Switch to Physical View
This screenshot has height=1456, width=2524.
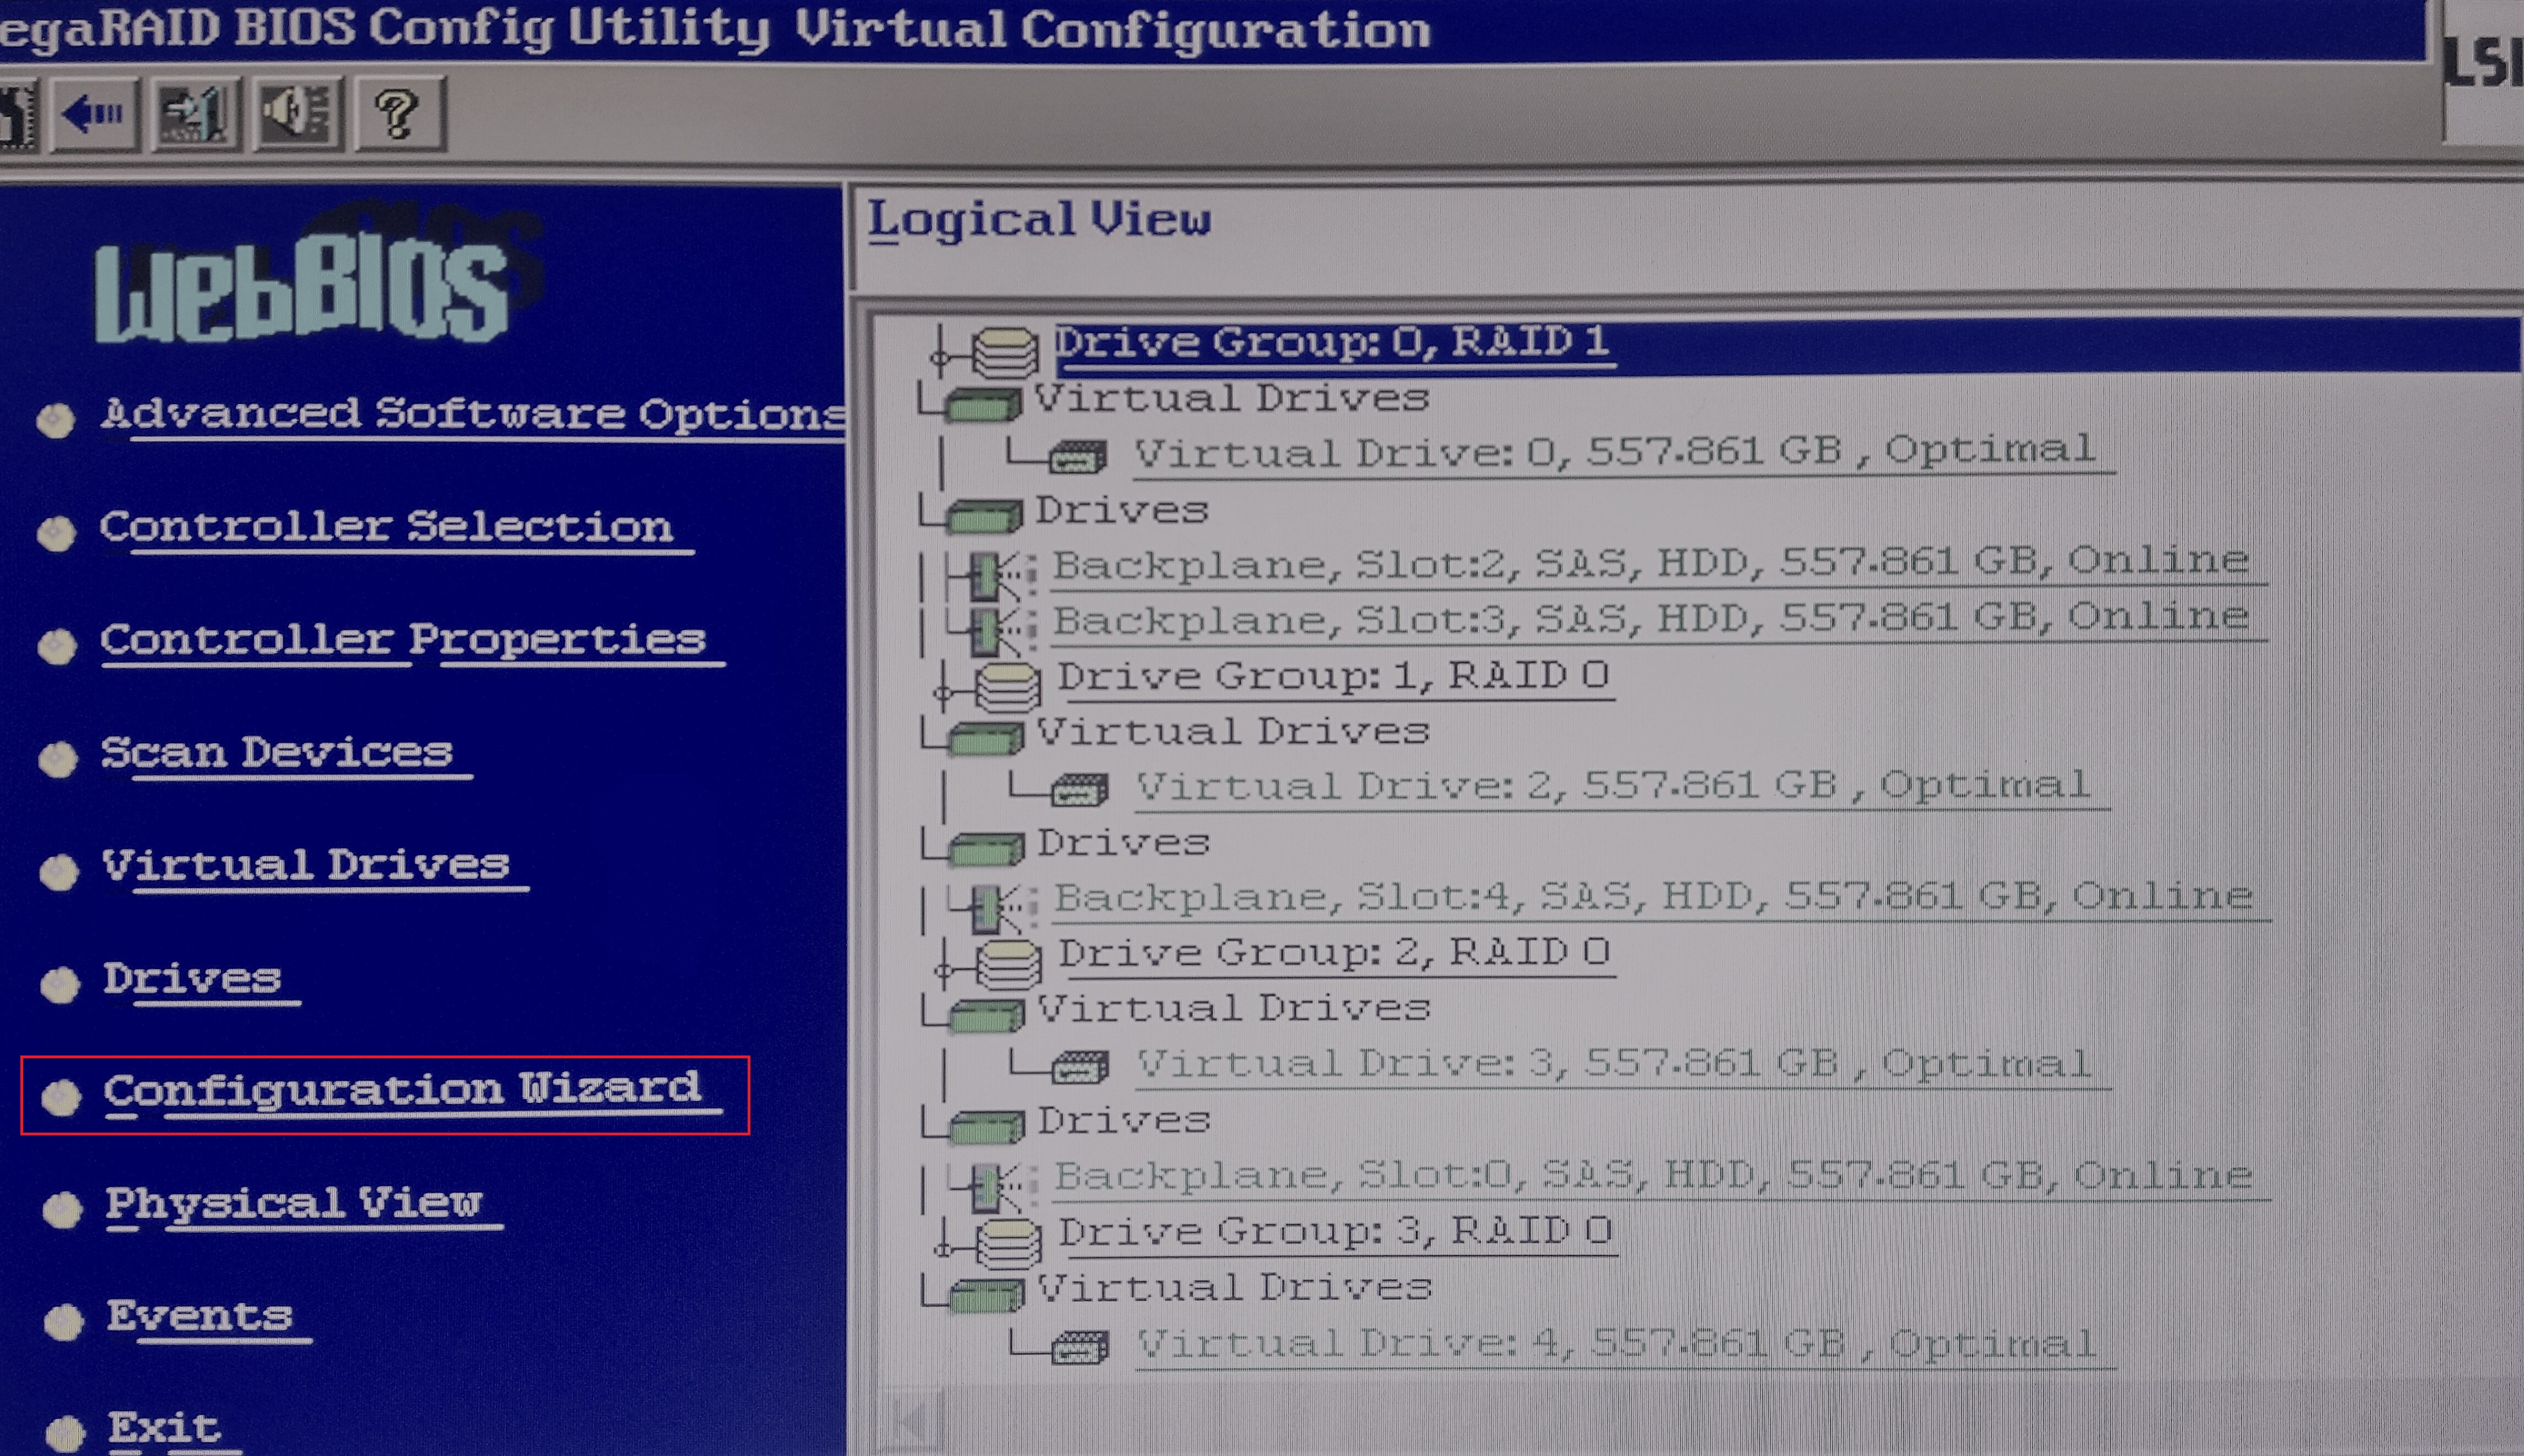(x=304, y=1206)
